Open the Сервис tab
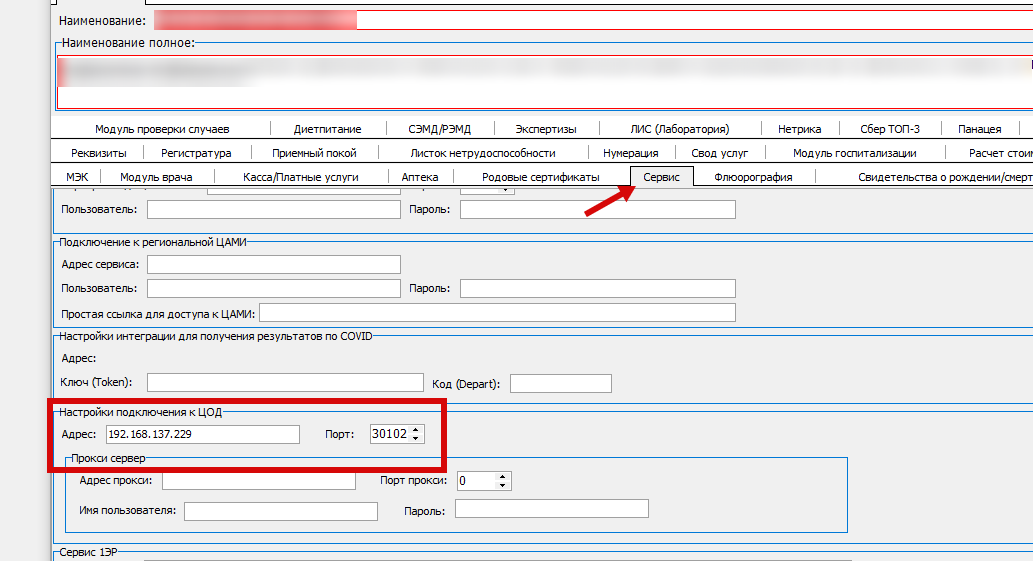The width and height of the screenshot is (1033, 561). (661, 177)
